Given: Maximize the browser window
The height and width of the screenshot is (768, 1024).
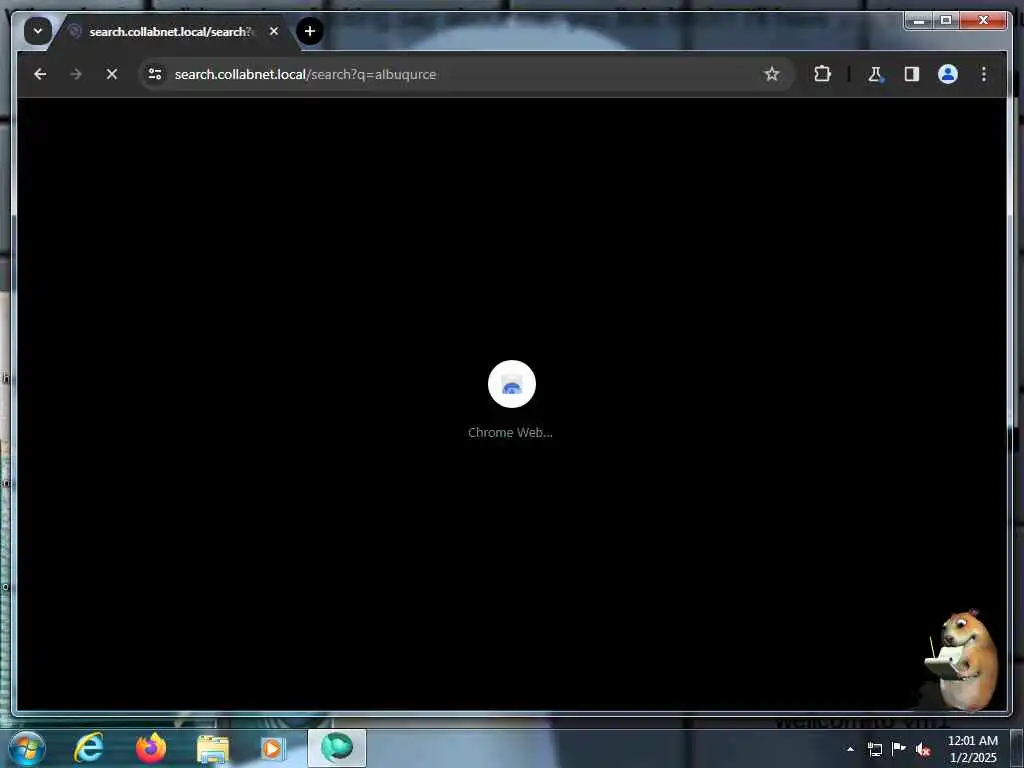Looking at the screenshot, I should point(946,21).
